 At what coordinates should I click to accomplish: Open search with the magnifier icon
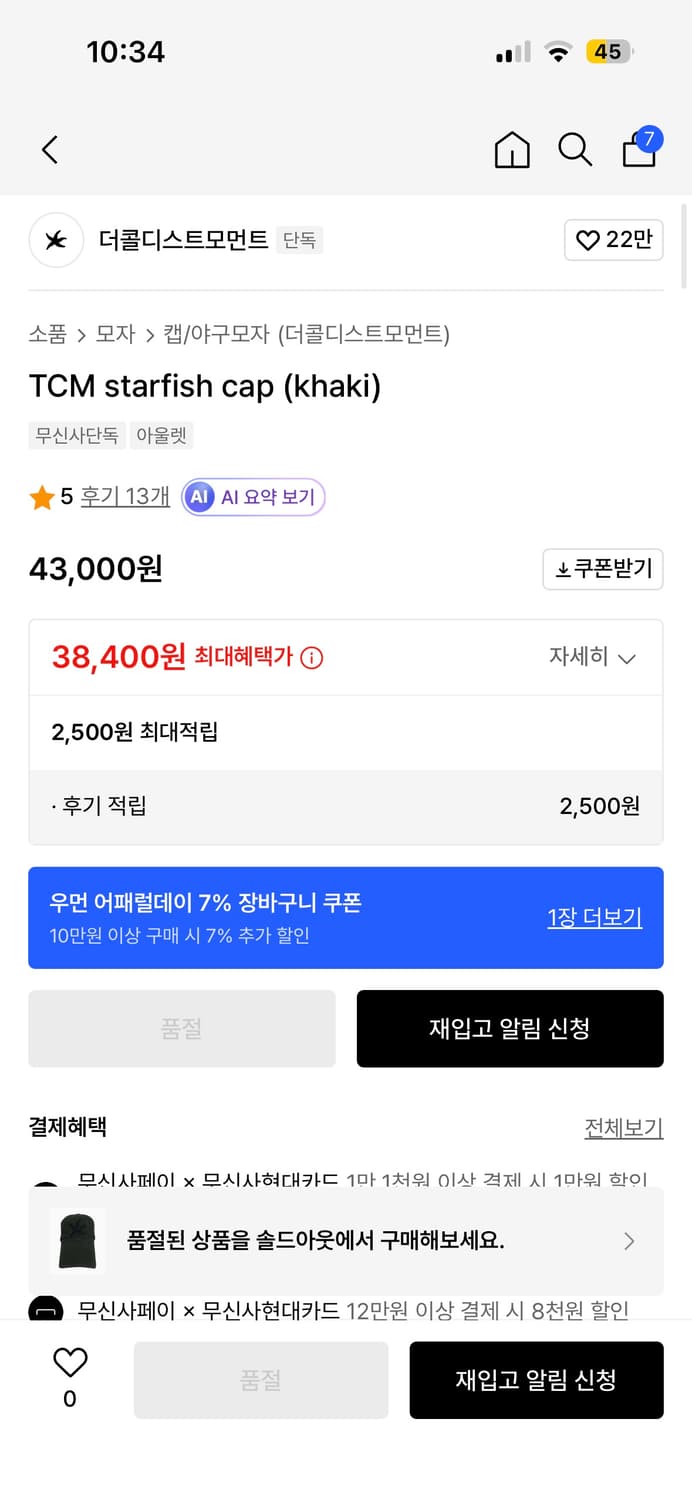(x=575, y=149)
